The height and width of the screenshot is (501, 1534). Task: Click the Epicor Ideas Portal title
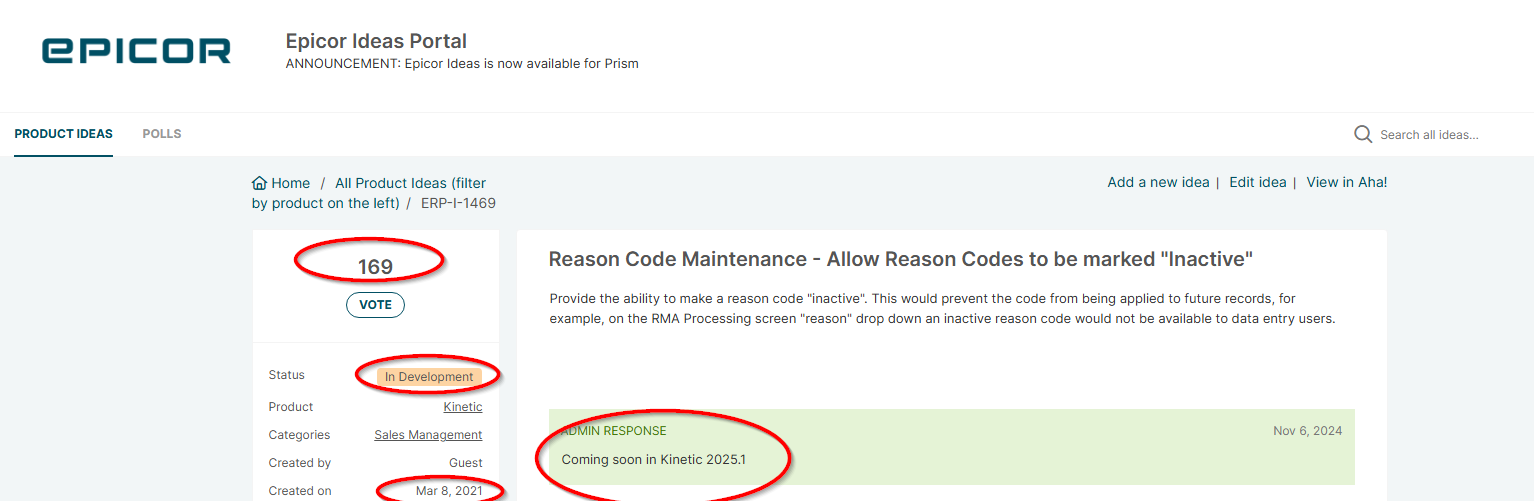[x=376, y=41]
